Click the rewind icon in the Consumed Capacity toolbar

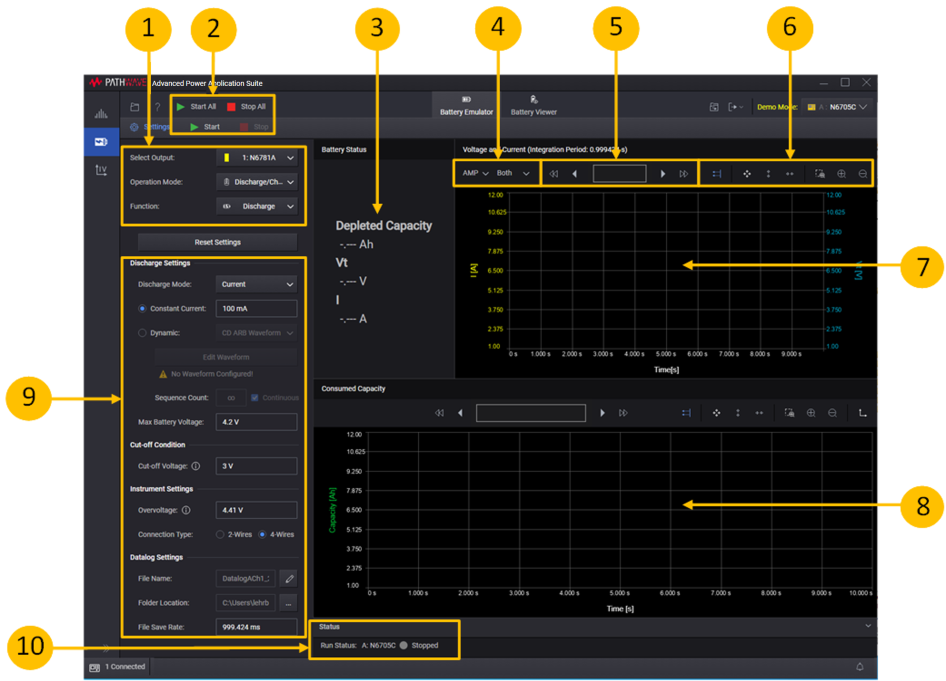439,413
